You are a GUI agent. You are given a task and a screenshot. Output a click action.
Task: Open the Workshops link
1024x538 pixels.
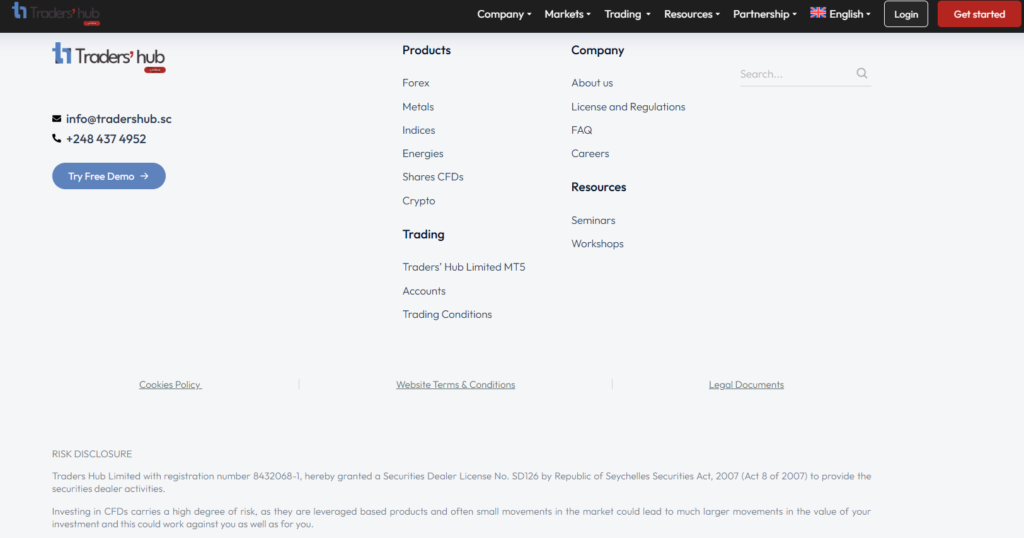598,244
